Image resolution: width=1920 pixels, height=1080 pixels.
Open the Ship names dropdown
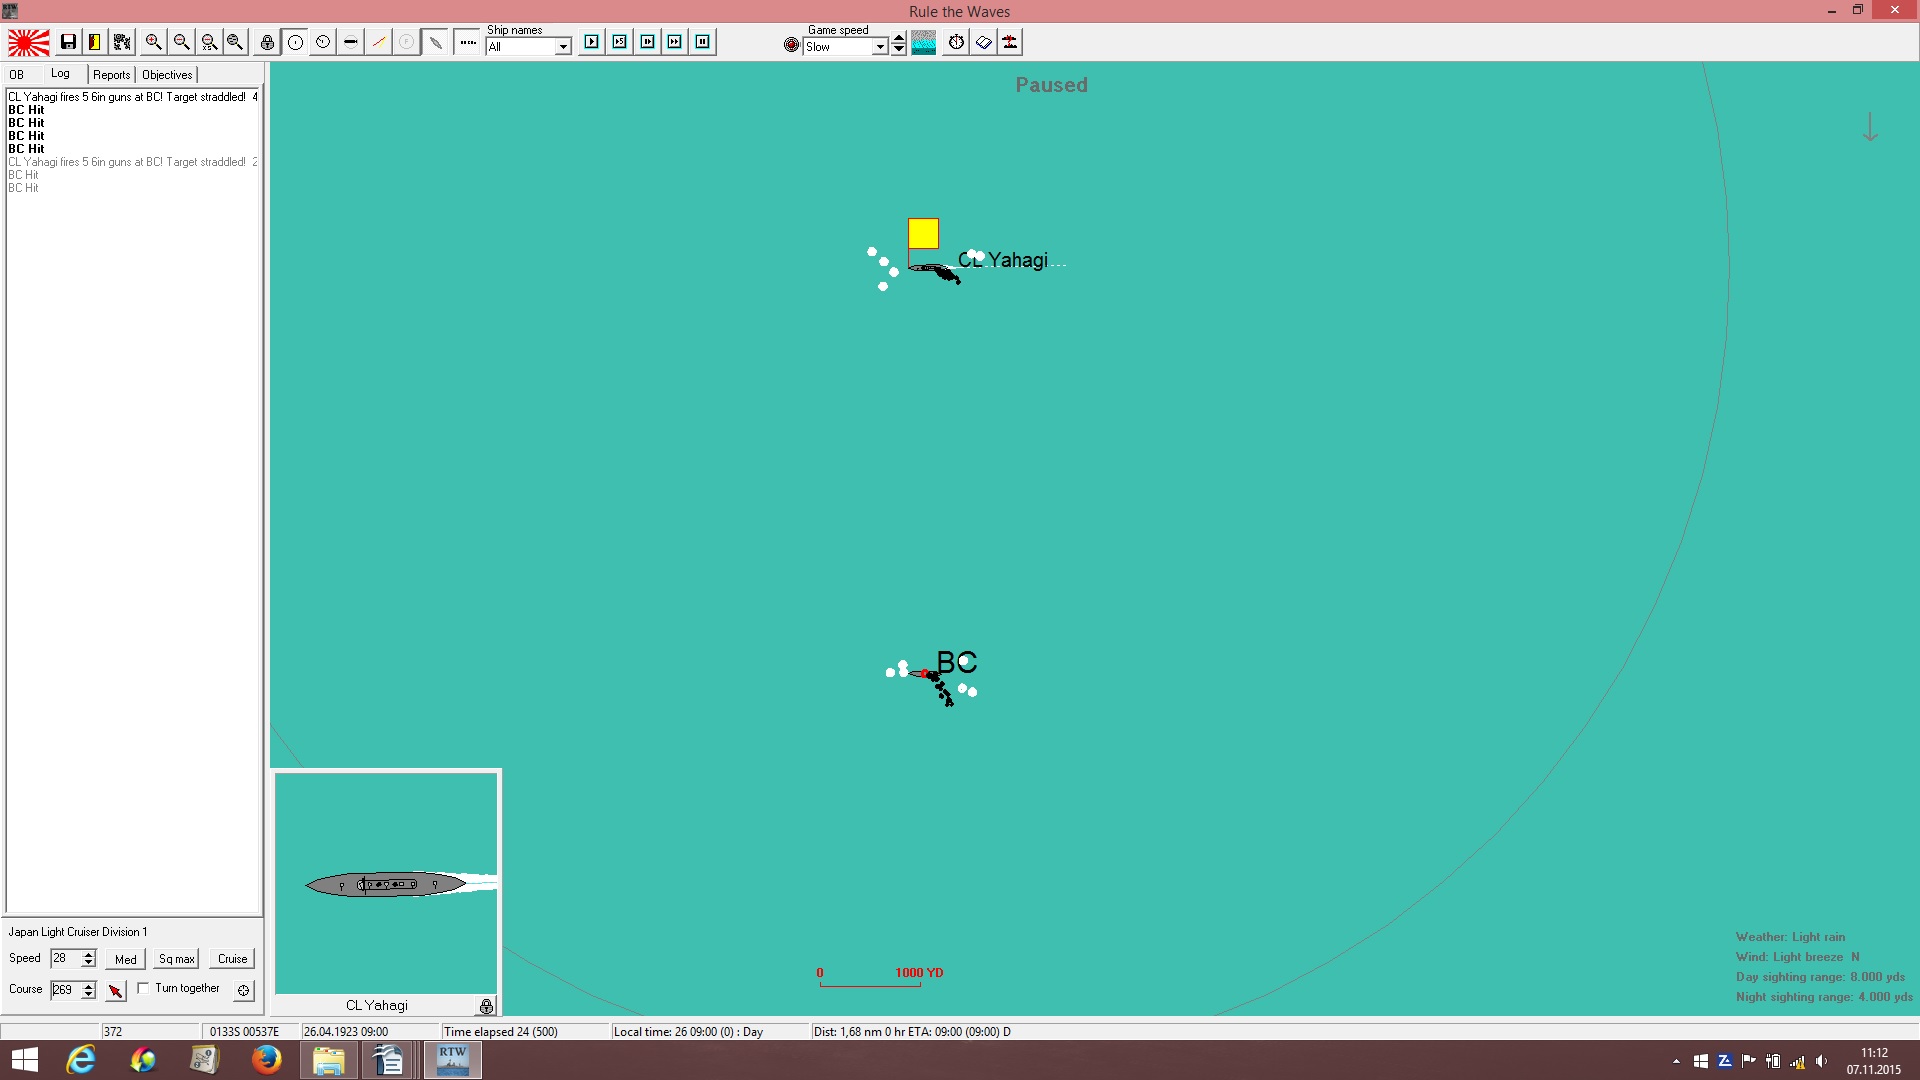(x=563, y=46)
